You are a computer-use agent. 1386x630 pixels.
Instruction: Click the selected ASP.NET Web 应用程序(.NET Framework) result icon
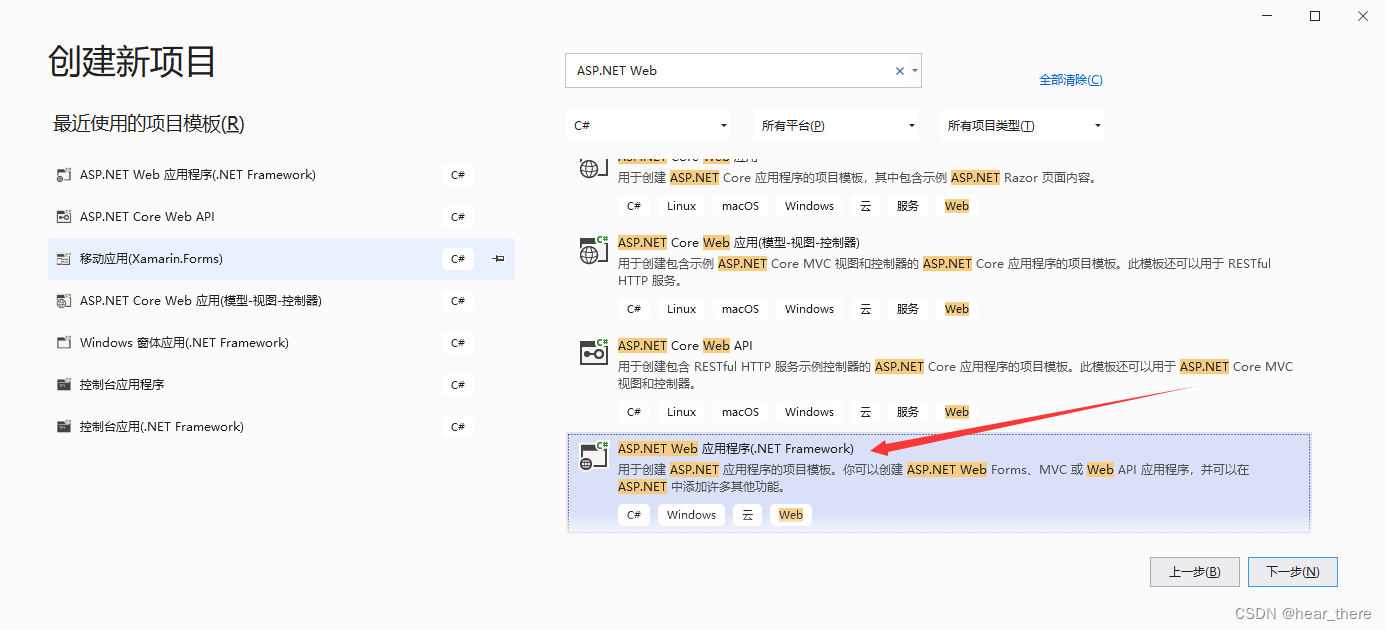tap(594, 456)
